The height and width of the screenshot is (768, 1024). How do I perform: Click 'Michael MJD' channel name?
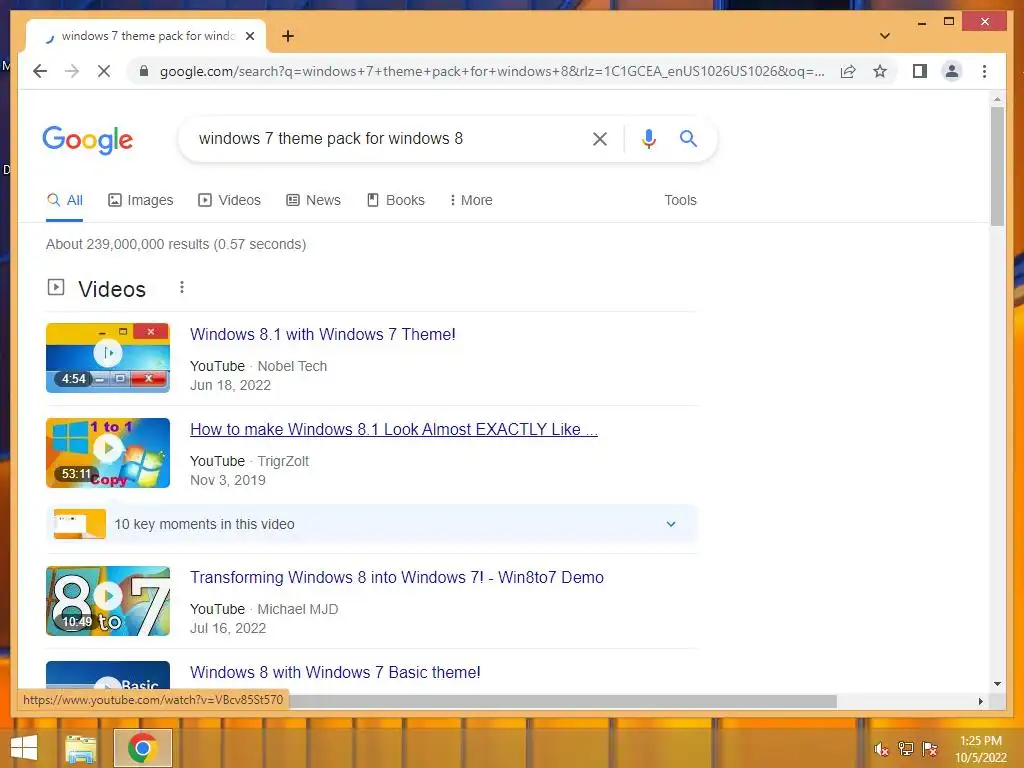click(x=298, y=609)
